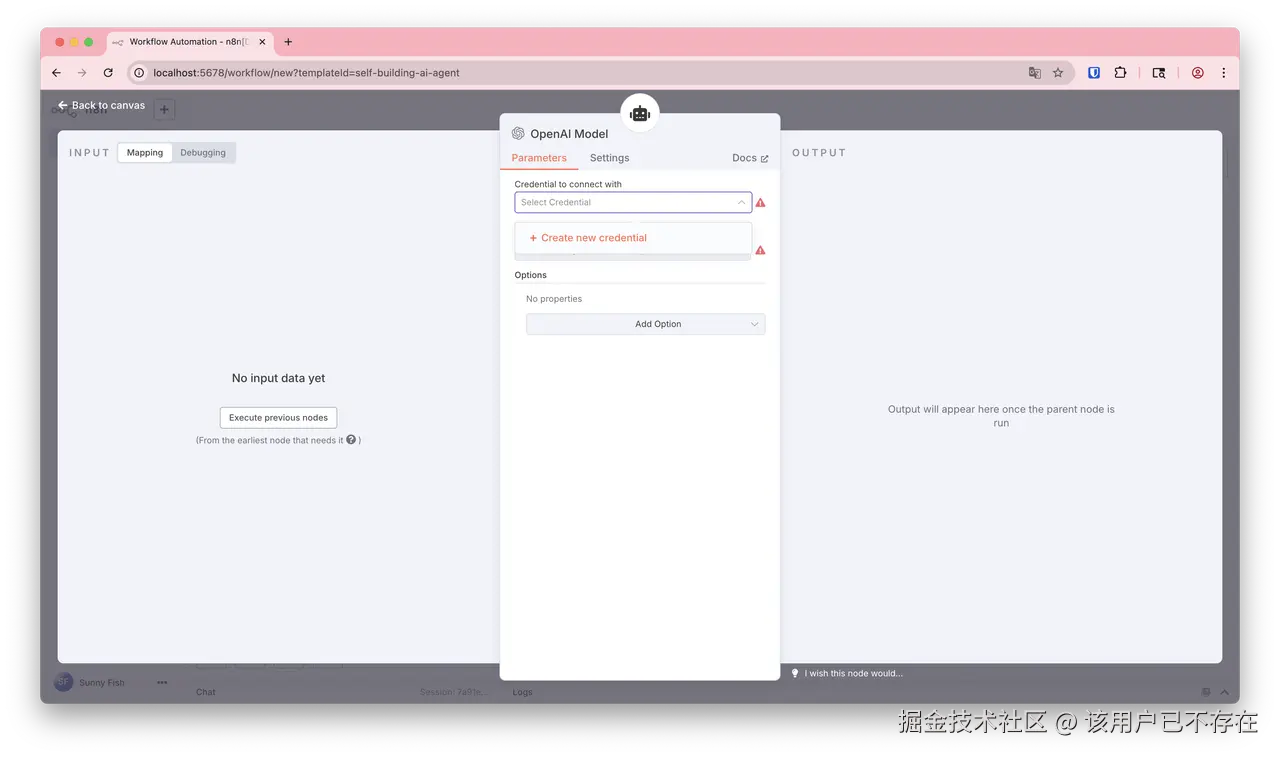The image size is (1280, 757).
Task: Switch to the Settings tab
Action: (x=609, y=158)
